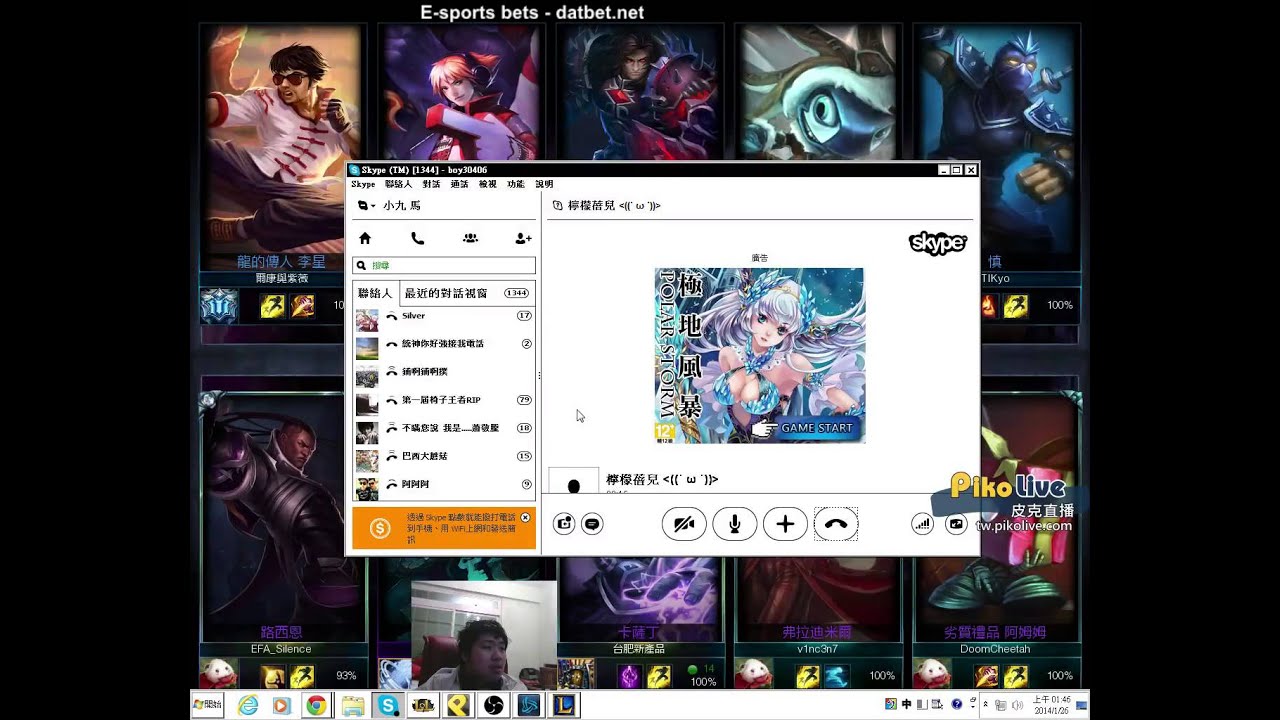Open the 功能 menu
Screen dimensions: 1280x720
515,184
